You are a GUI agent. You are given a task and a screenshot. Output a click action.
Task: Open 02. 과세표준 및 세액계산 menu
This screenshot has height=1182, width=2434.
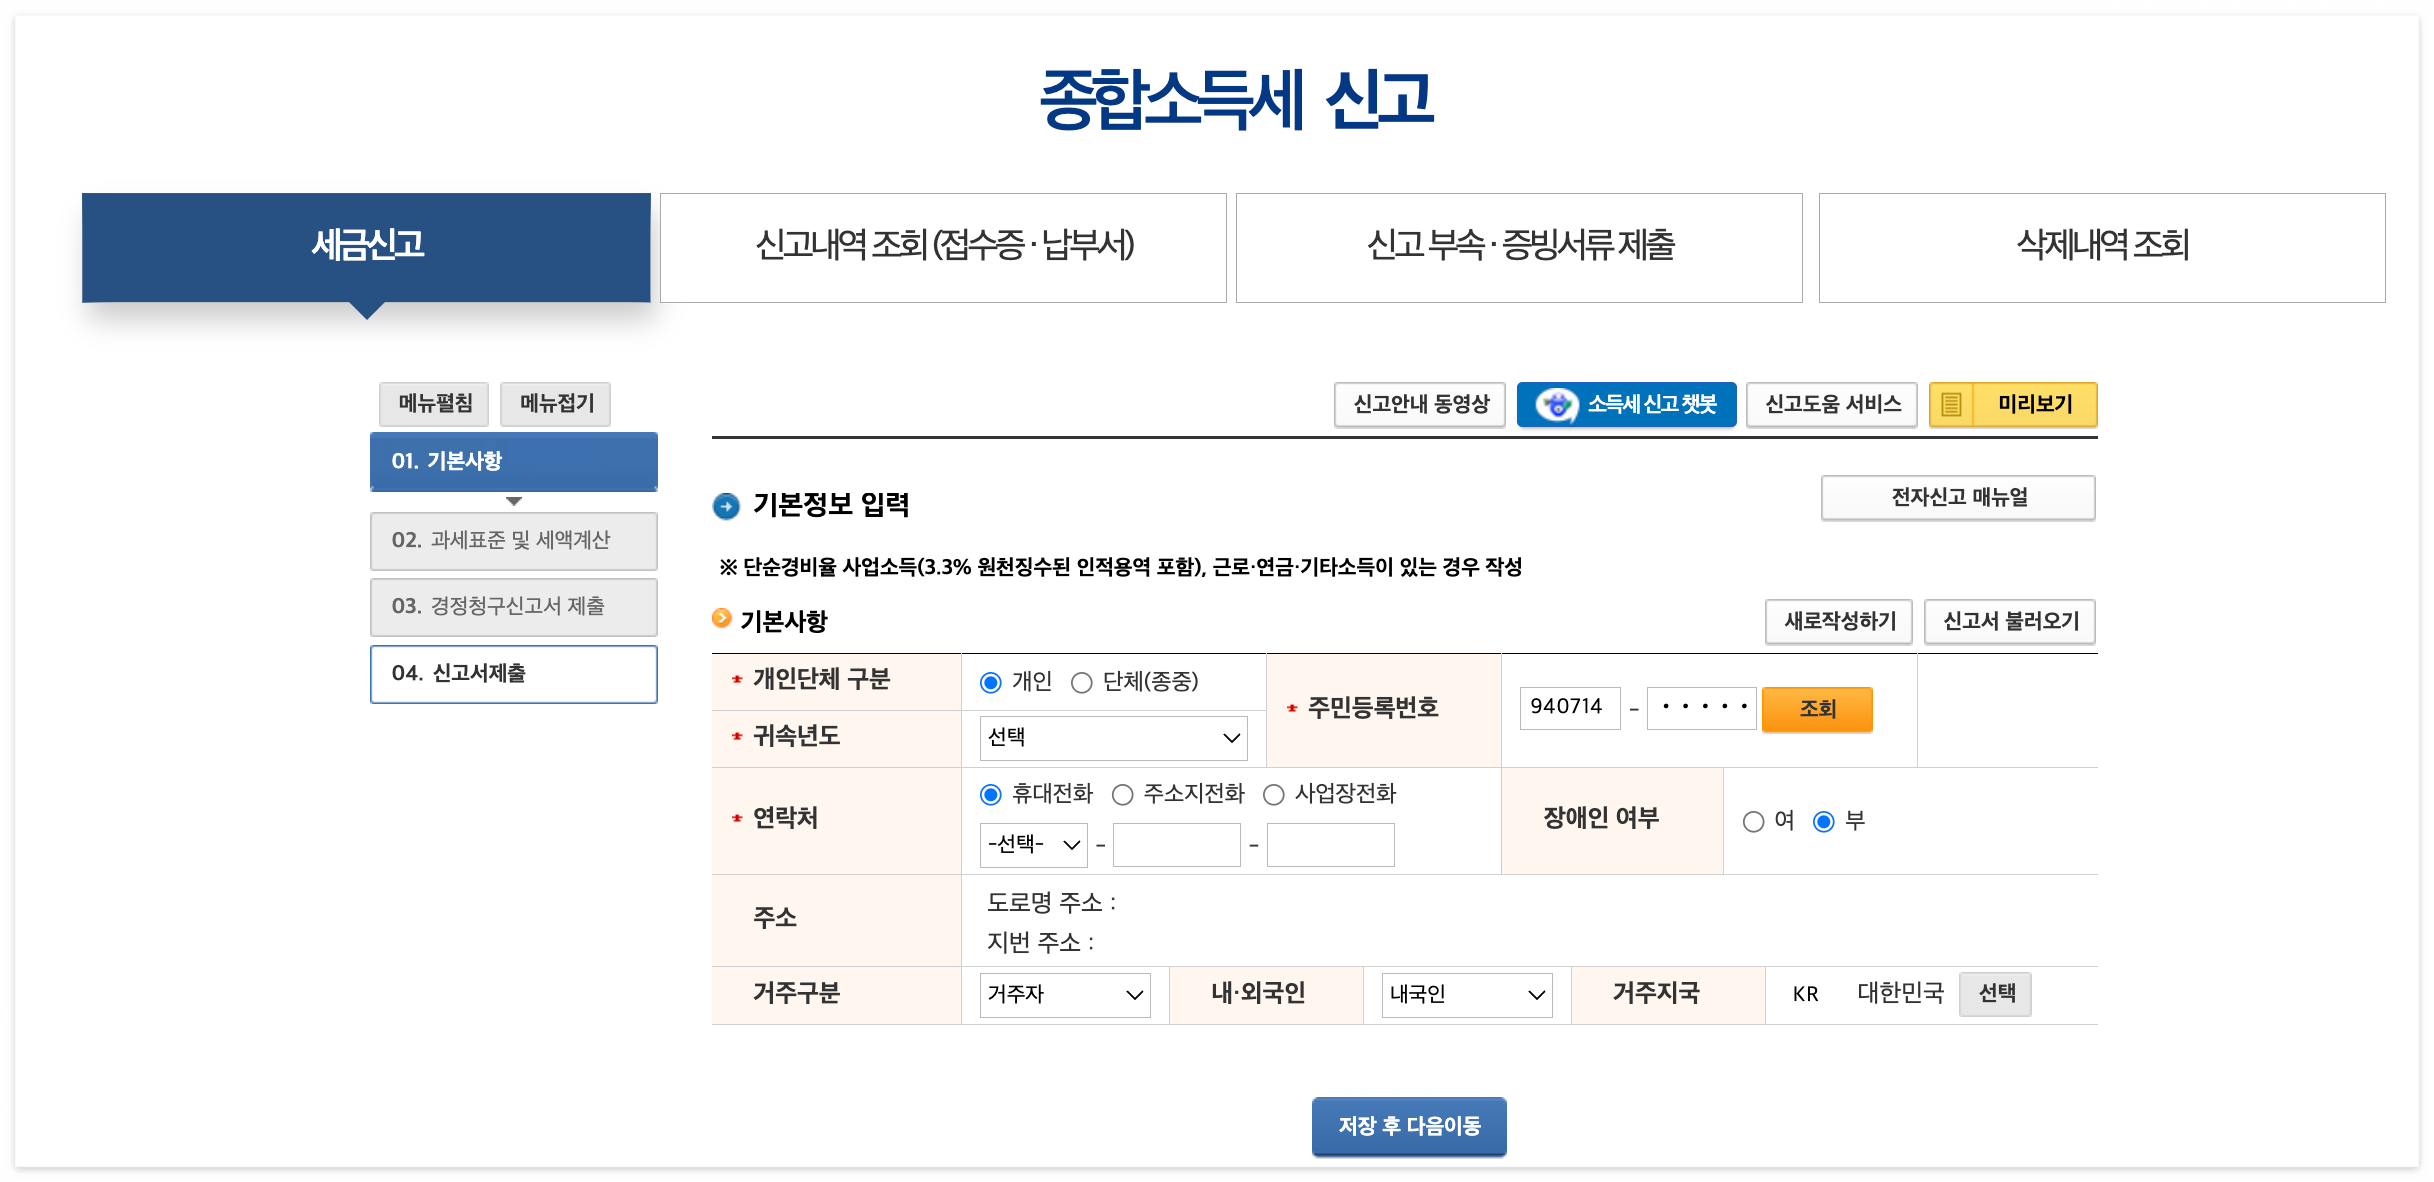[x=513, y=541]
